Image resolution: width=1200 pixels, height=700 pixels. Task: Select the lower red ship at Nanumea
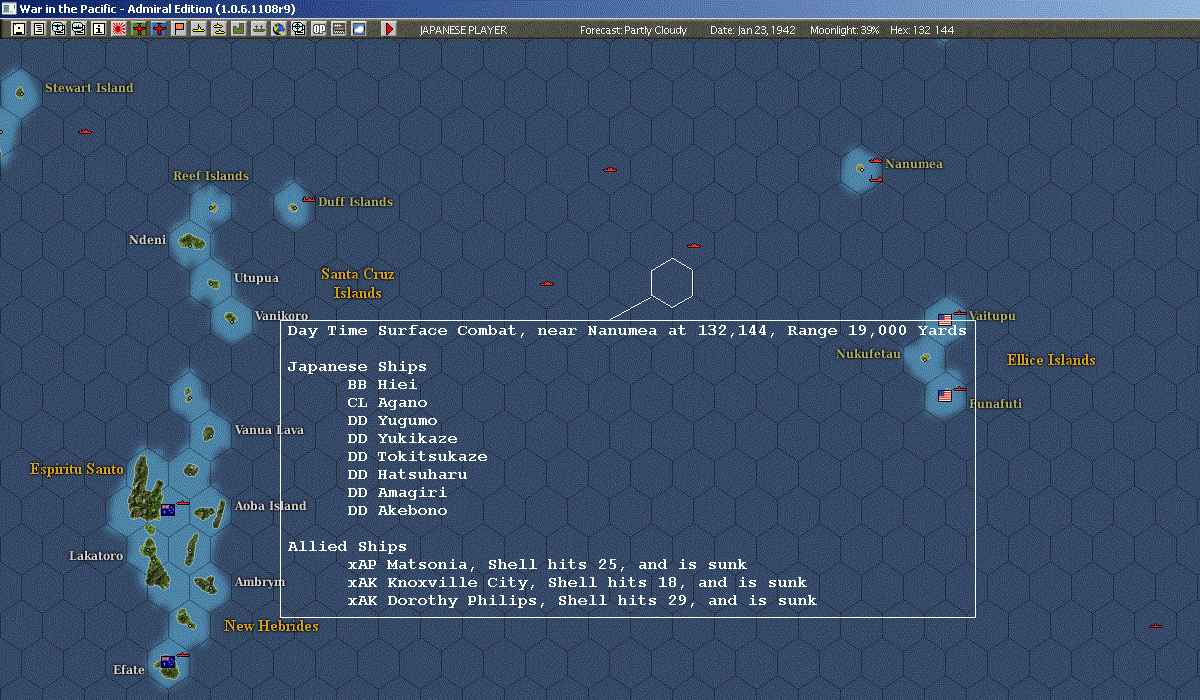point(875,179)
